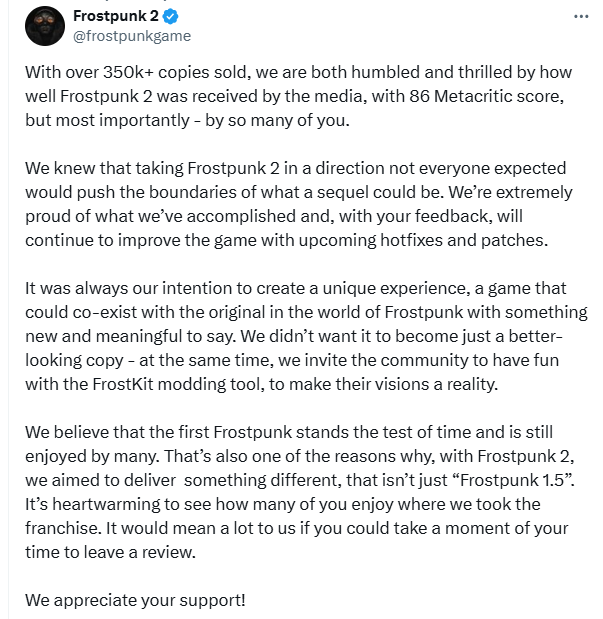Image resolution: width=603 pixels, height=619 pixels.
Task: Open the @frostpunkgame handle link
Action: 132,36
